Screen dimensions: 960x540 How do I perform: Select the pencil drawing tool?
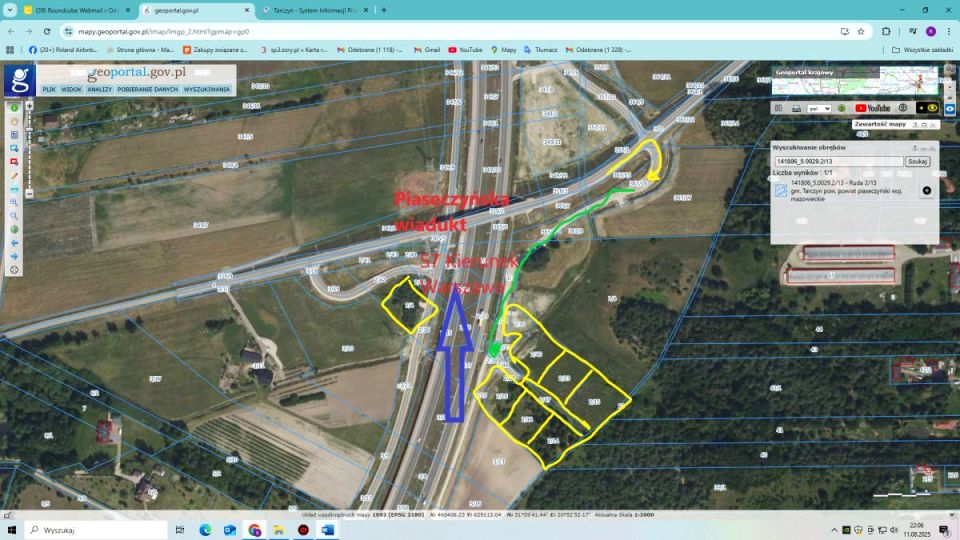click(x=14, y=175)
